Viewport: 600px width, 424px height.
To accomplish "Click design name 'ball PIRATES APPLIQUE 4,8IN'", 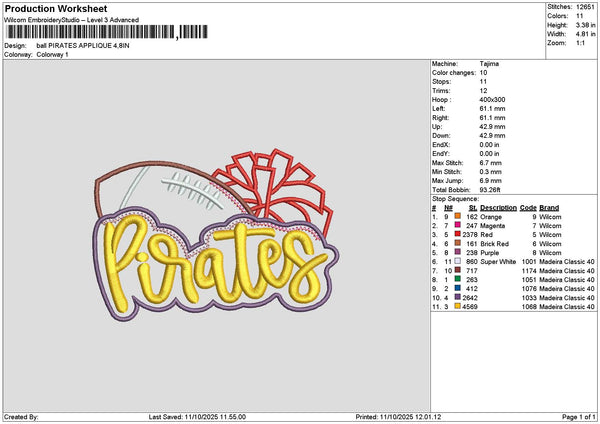I will pyautogui.click(x=83, y=46).
